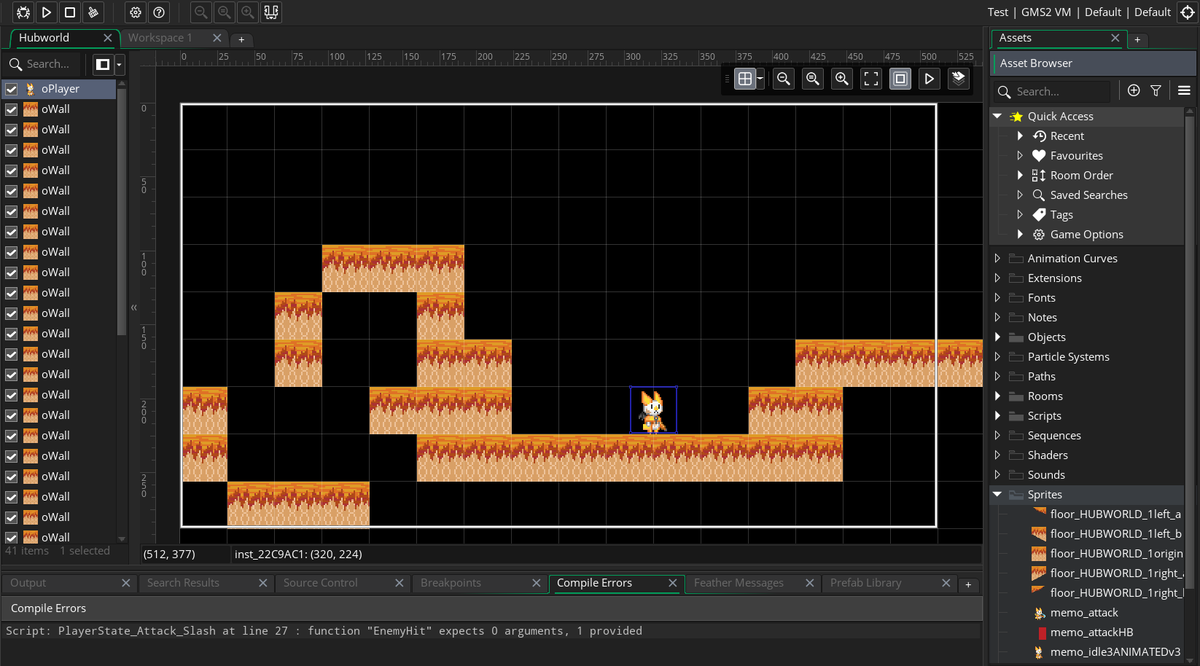
Task: Expand the Scripts folder
Action: coord(998,416)
